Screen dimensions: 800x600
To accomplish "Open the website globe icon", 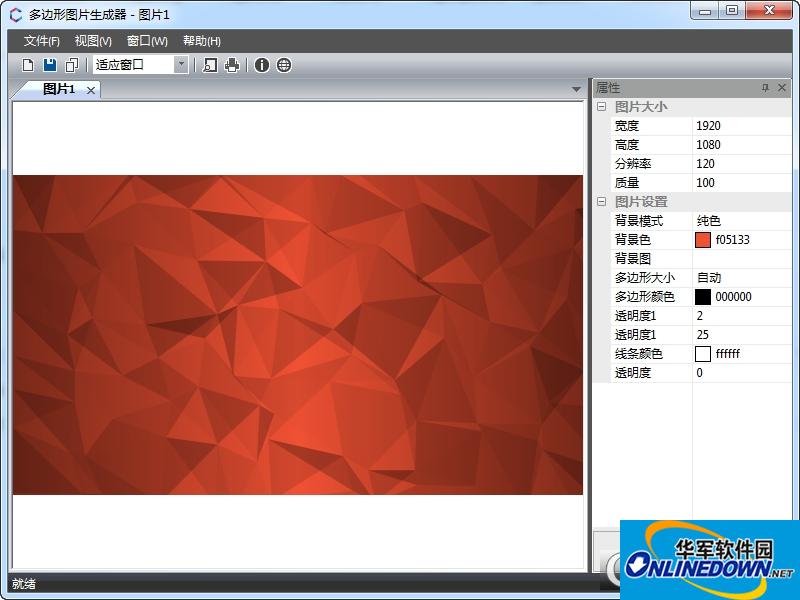I will [284, 65].
